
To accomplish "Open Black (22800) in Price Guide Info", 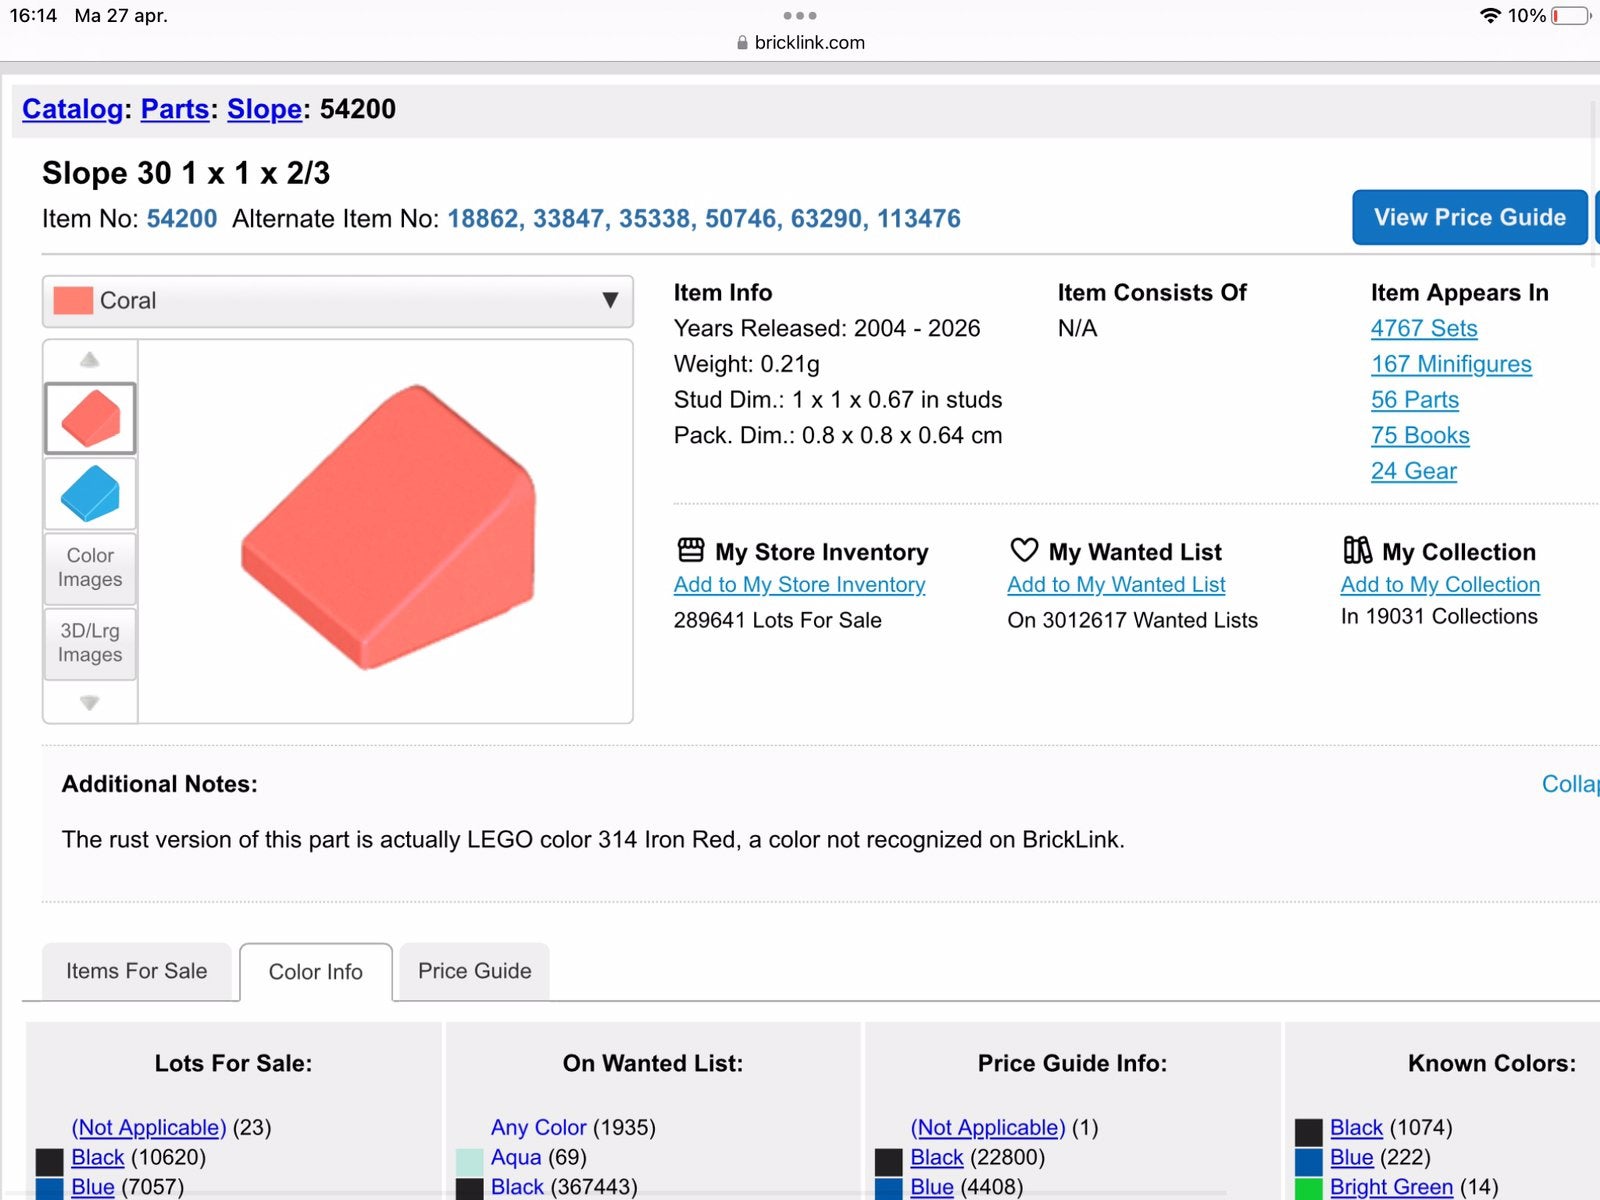I will tap(937, 1158).
